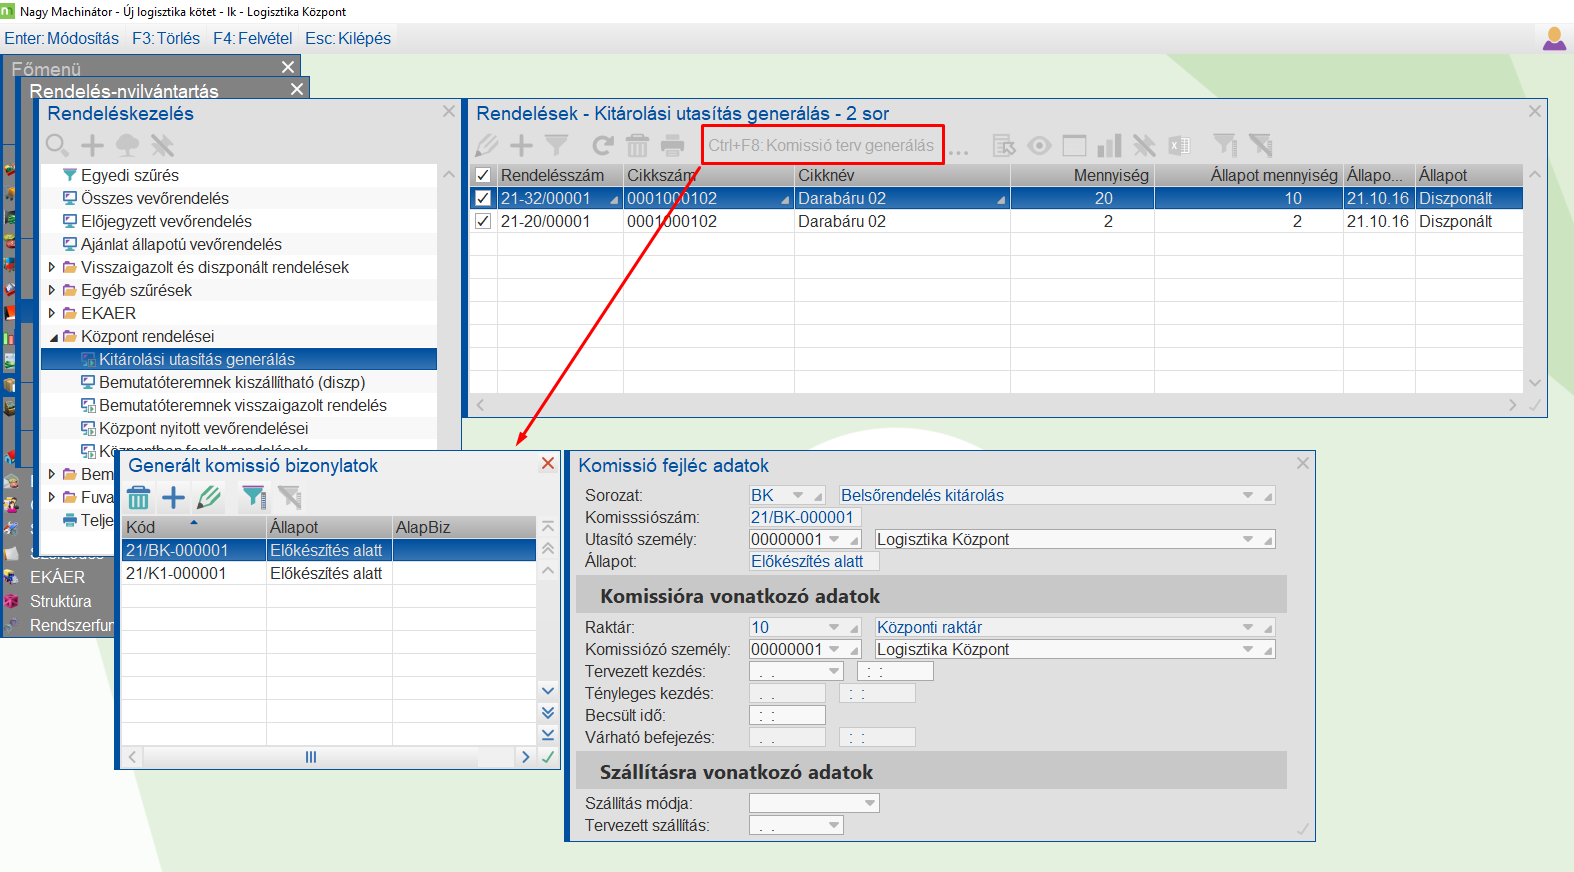The height and width of the screenshot is (872, 1574).
Task: Toggle the select-all checkbox in the orders grid header
Action: coord(483,175)
